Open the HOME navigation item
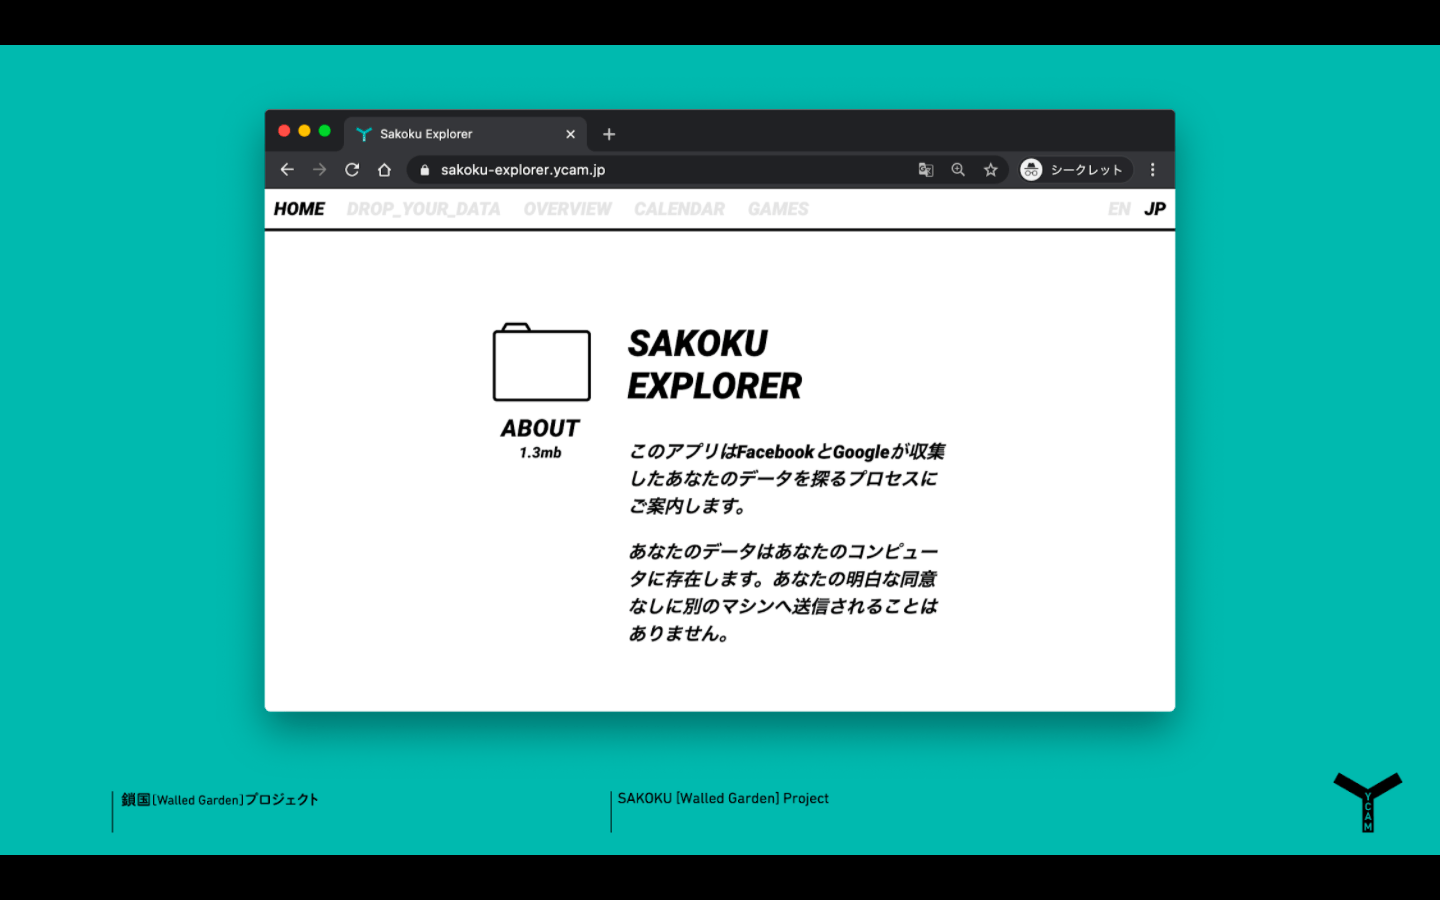 [299, 209]
